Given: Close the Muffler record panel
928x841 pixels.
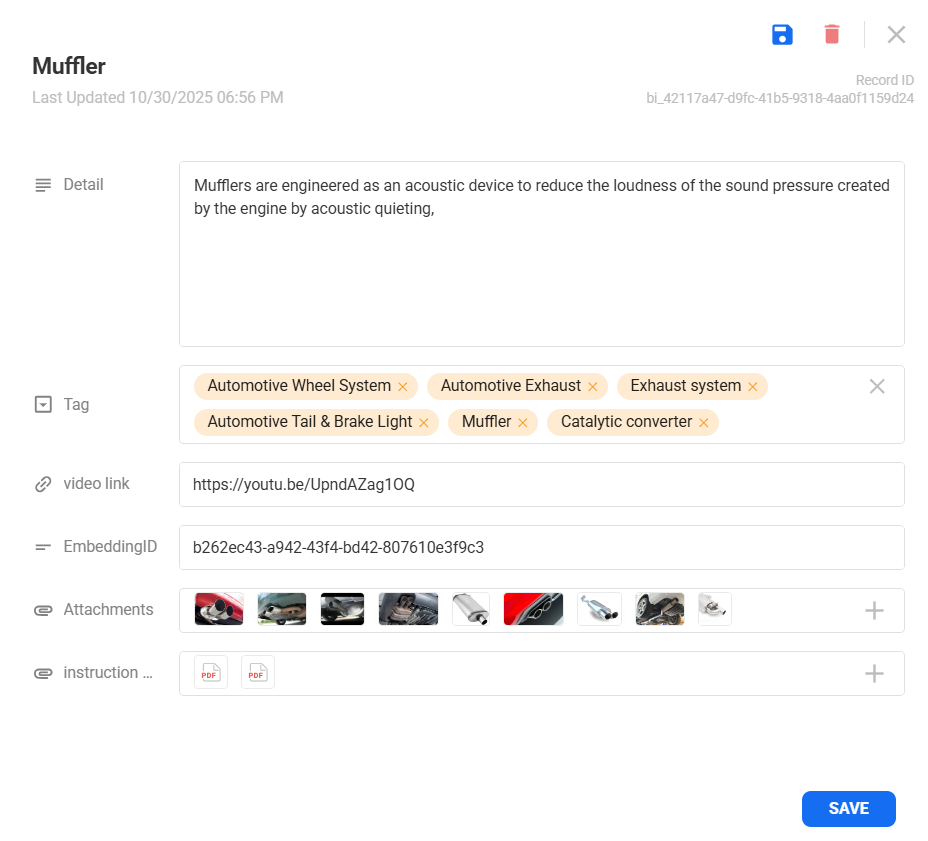Looking at the screenshot, I should click(896, 35).
